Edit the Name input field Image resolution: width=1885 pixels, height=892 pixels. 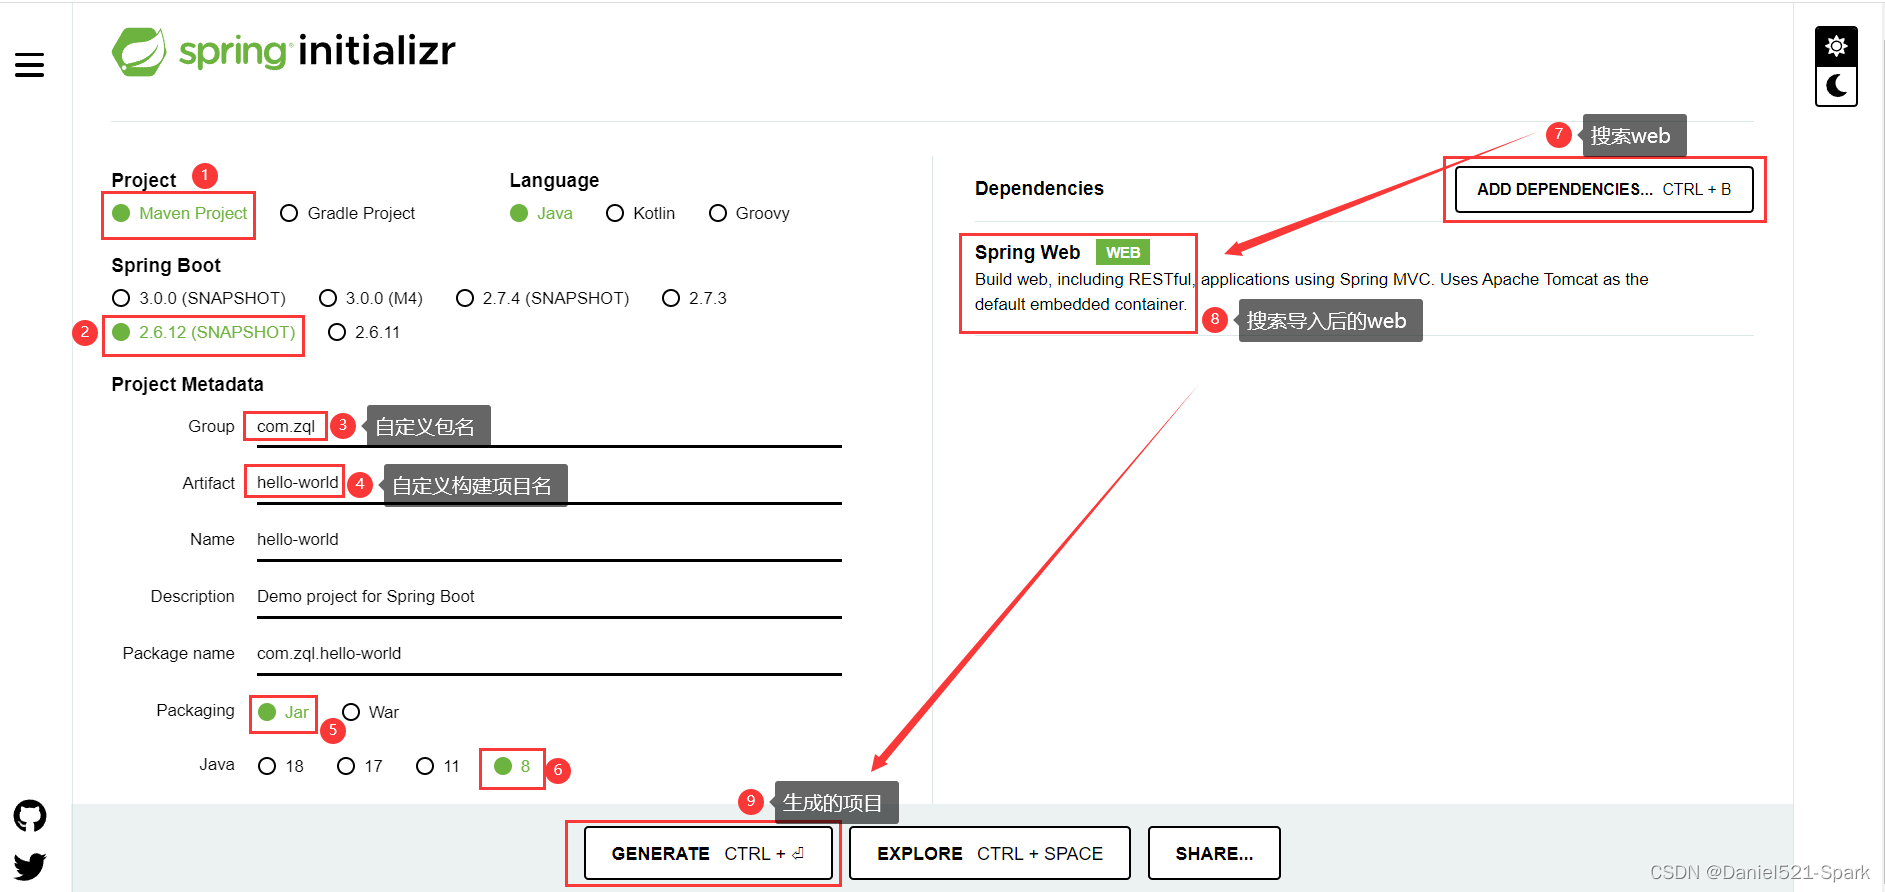[549, 540]
